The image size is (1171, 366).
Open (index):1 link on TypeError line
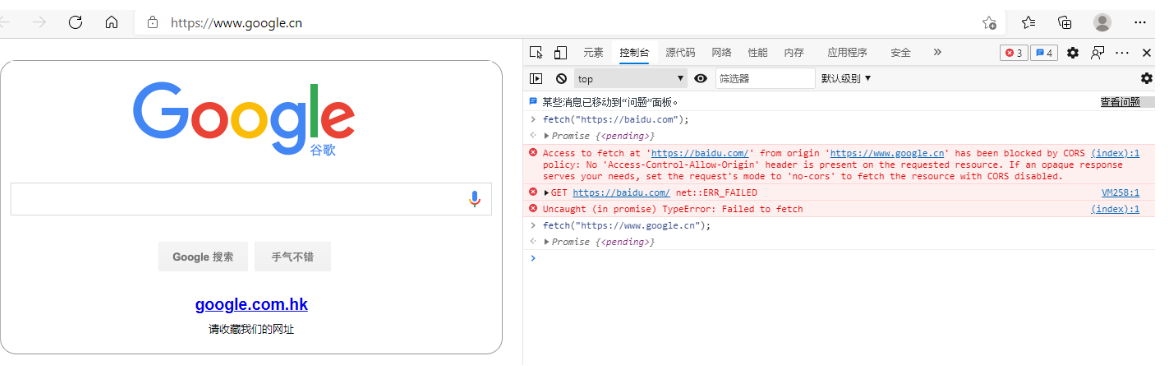(1115, 209)
